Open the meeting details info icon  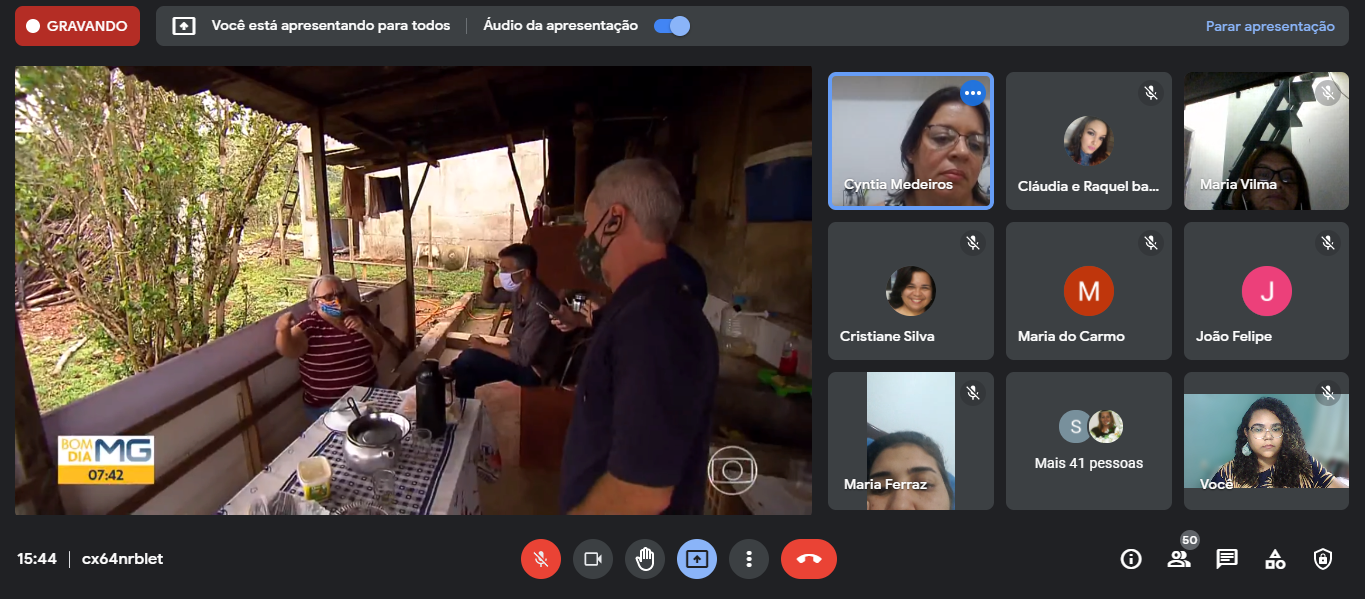click(1131, 559)
